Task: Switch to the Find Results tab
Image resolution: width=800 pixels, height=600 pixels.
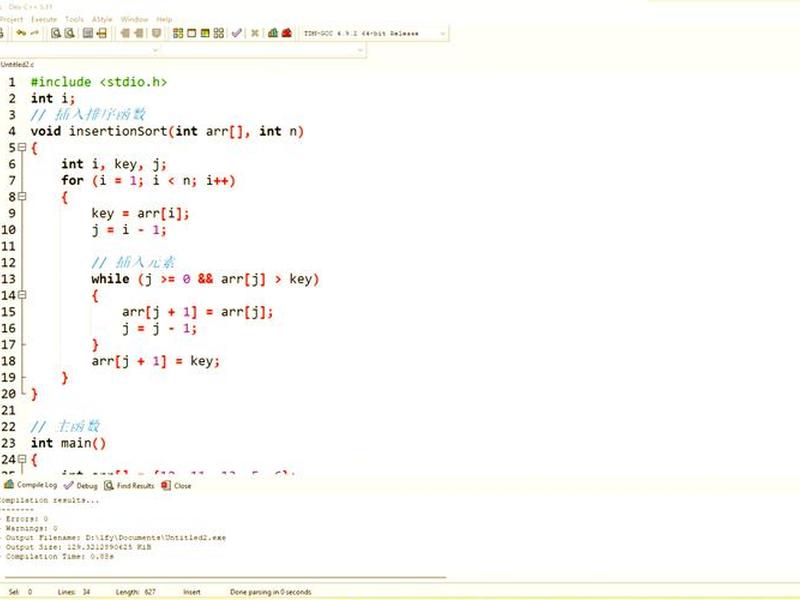Action: [130, 485]
